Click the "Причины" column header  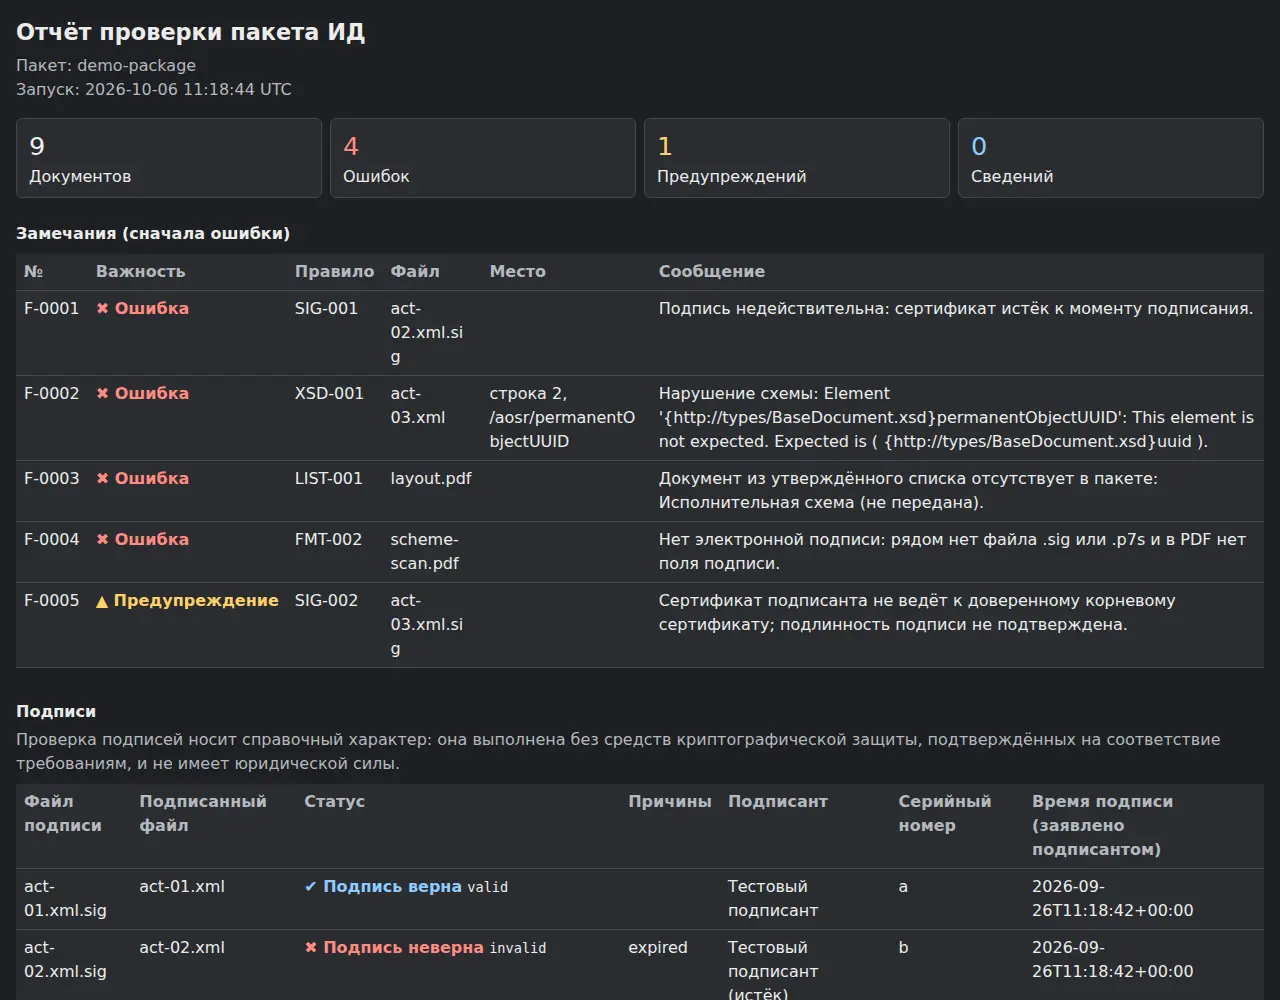pyautogui.click(x=670, y=802)
